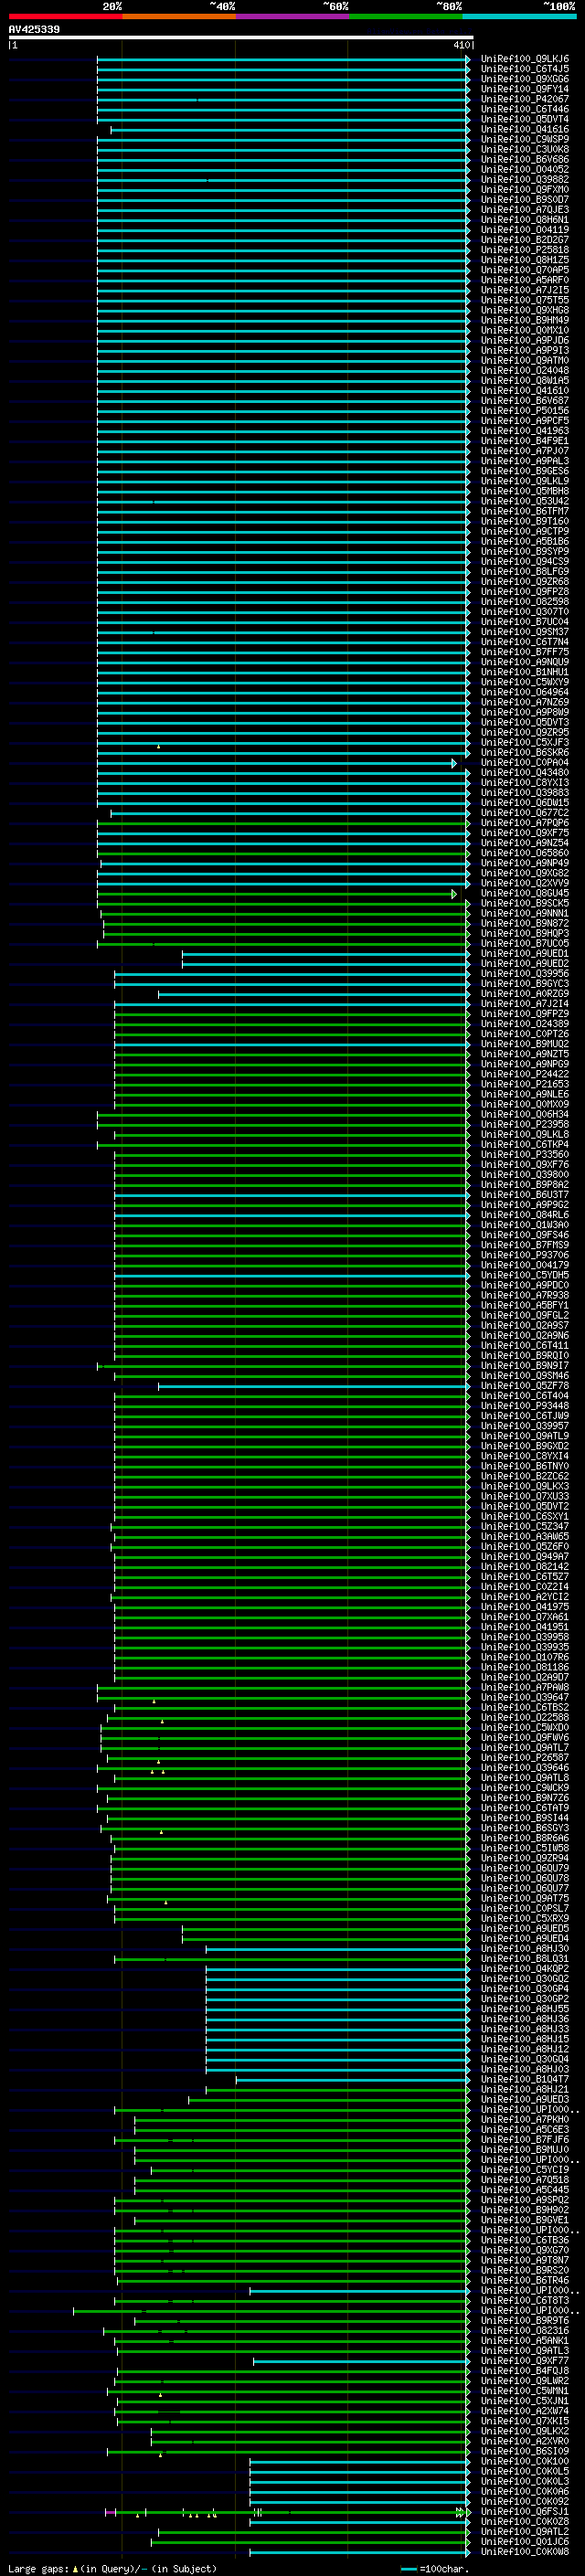Open the UniRef100_Q9XF77 hit
This screenshot has height=2576, width=585.
click(x=525, y=2360)
